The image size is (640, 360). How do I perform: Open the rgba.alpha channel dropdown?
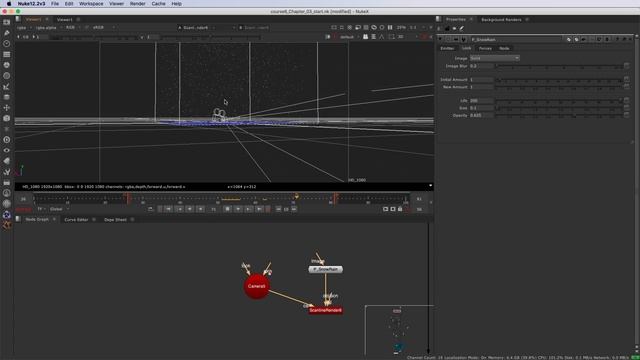pos(49,27)
